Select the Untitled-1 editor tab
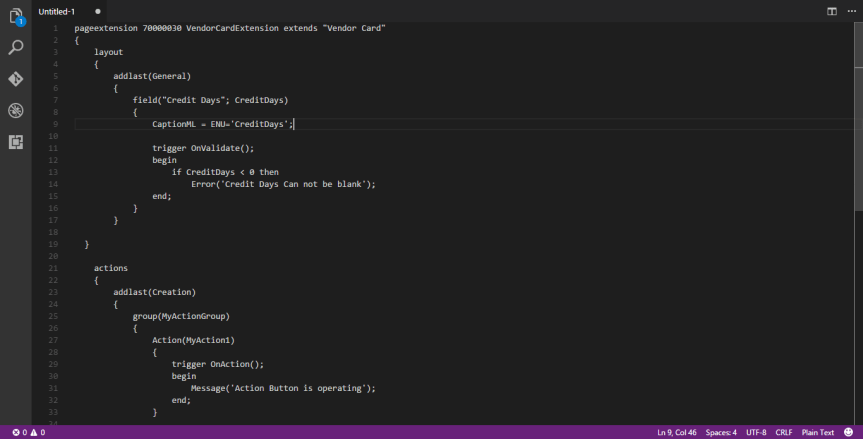The height and width of the screenshot is (439, 863). click(x=69, y=12)
